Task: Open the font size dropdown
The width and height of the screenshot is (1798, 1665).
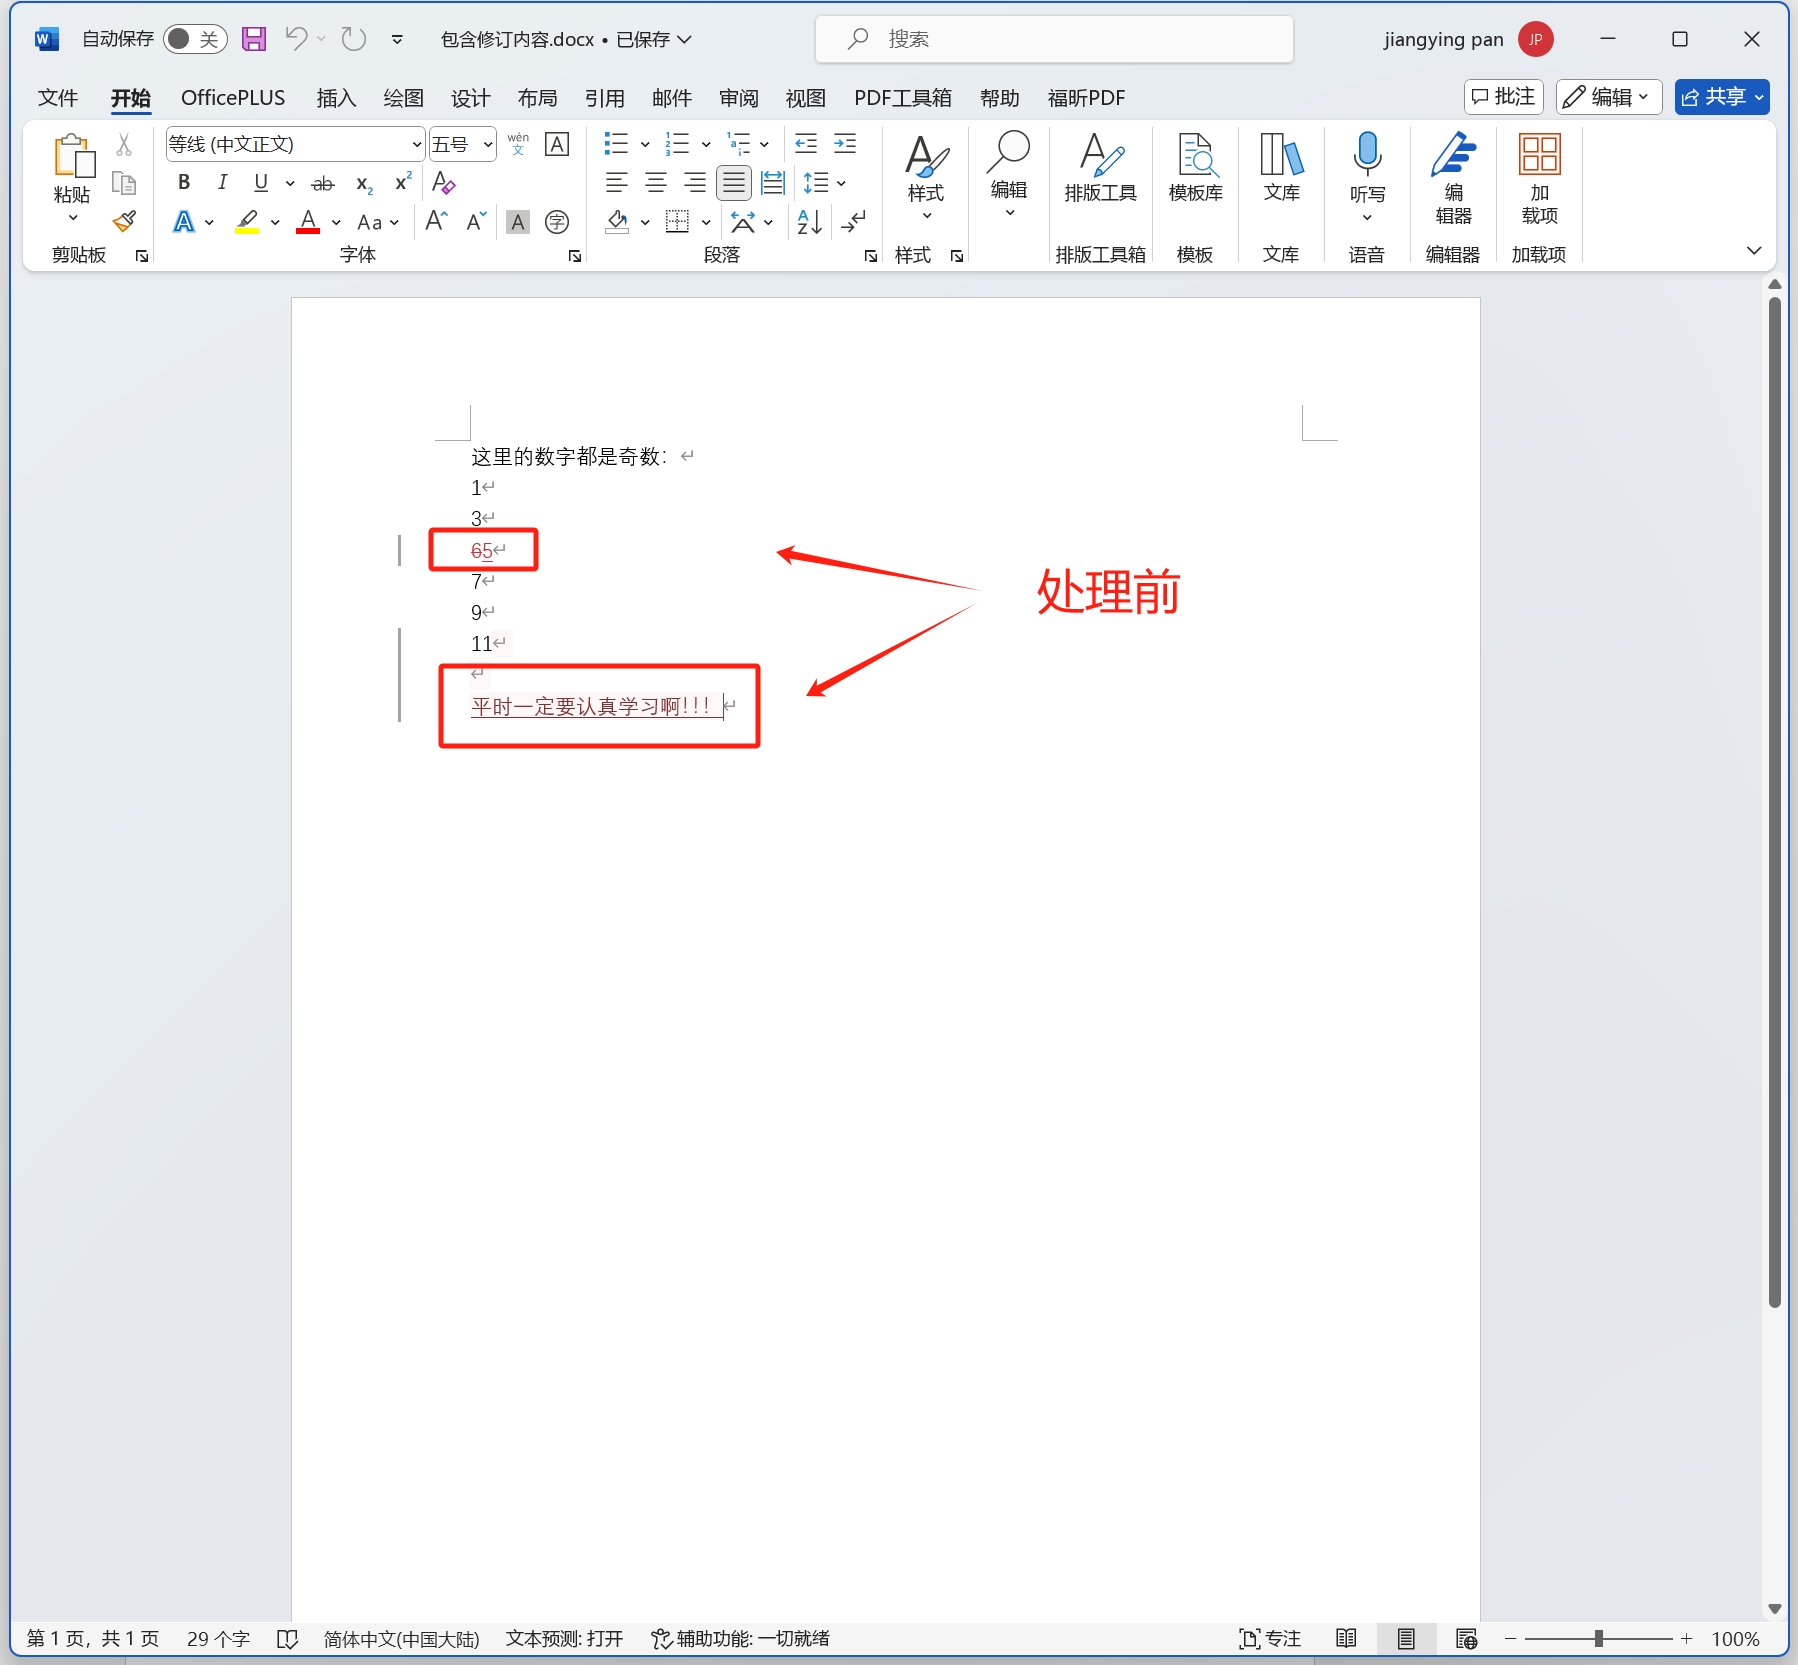Action: [487, 143]
